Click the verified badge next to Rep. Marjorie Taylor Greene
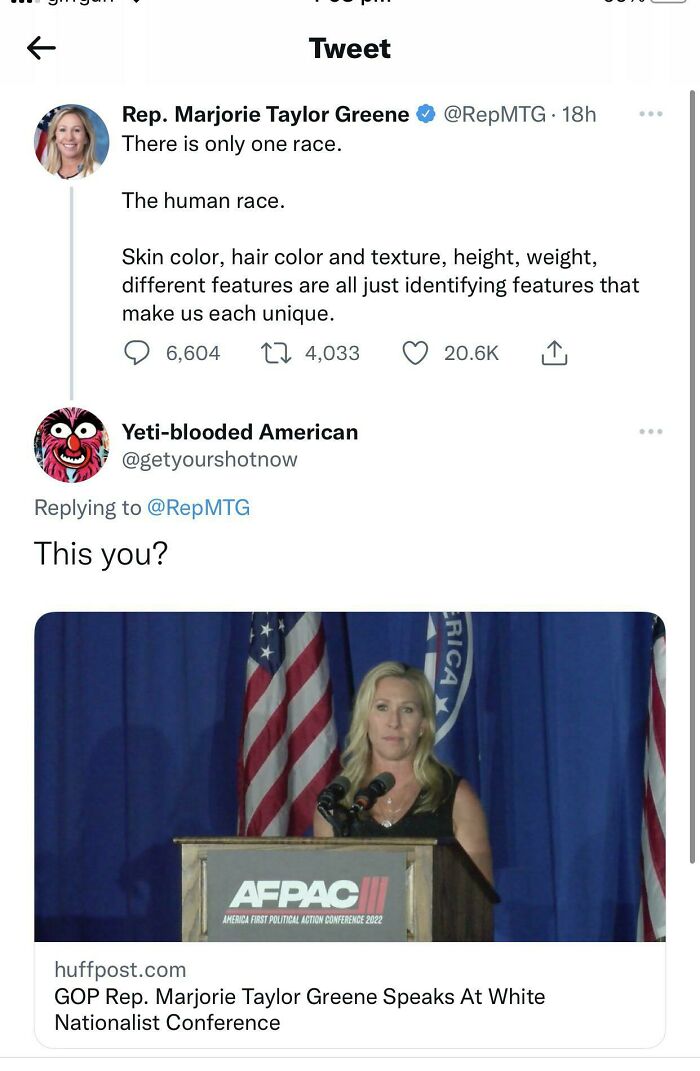This screenshot has width=700, height=1071. 427,113
